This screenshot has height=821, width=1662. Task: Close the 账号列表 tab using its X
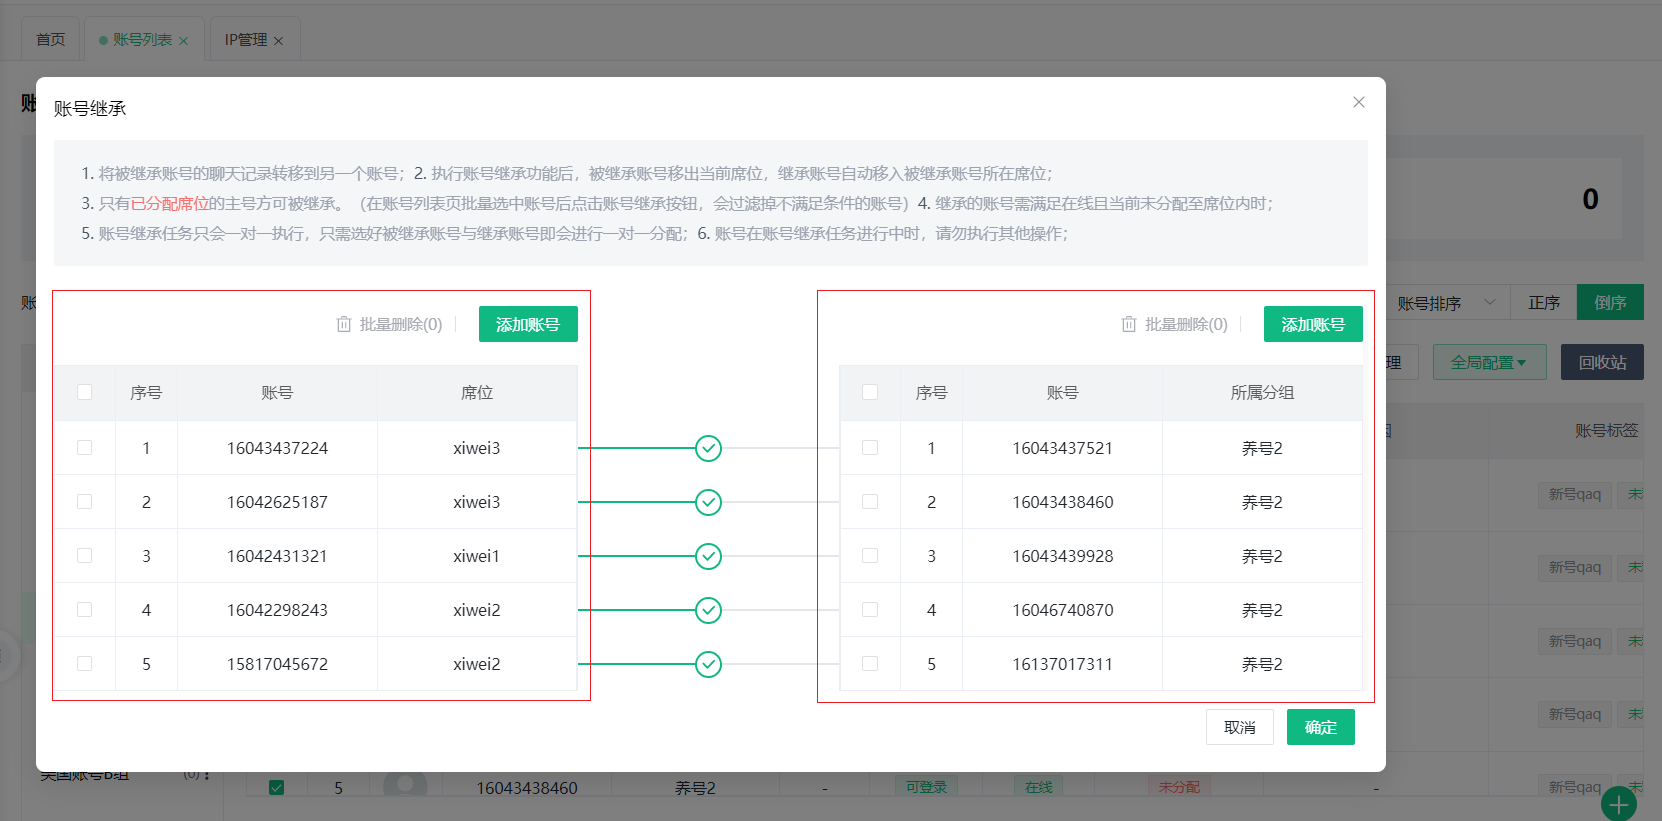[183, 41]
